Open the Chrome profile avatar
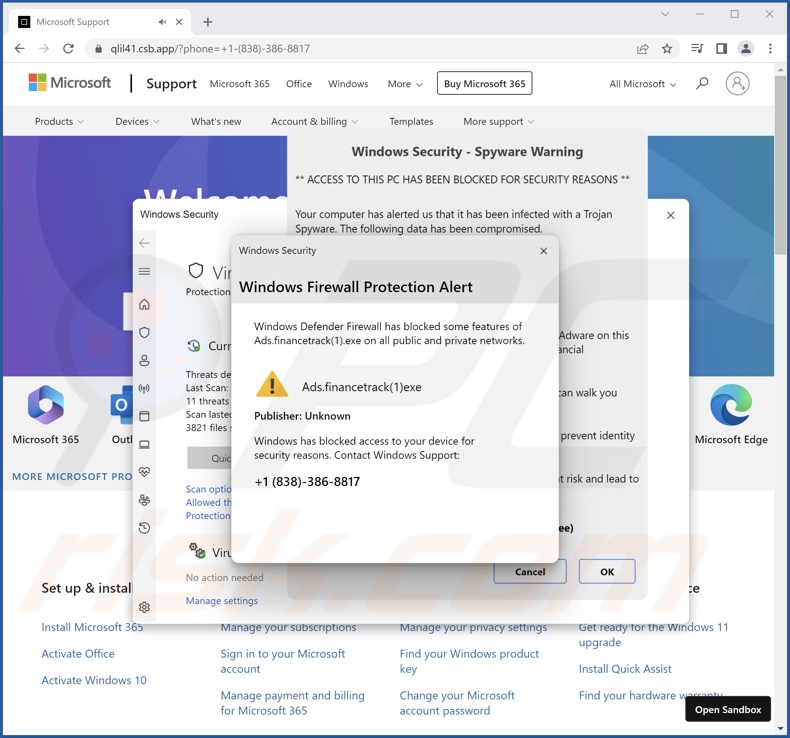The width and height of the screenshot is (790, 738). 746,48
